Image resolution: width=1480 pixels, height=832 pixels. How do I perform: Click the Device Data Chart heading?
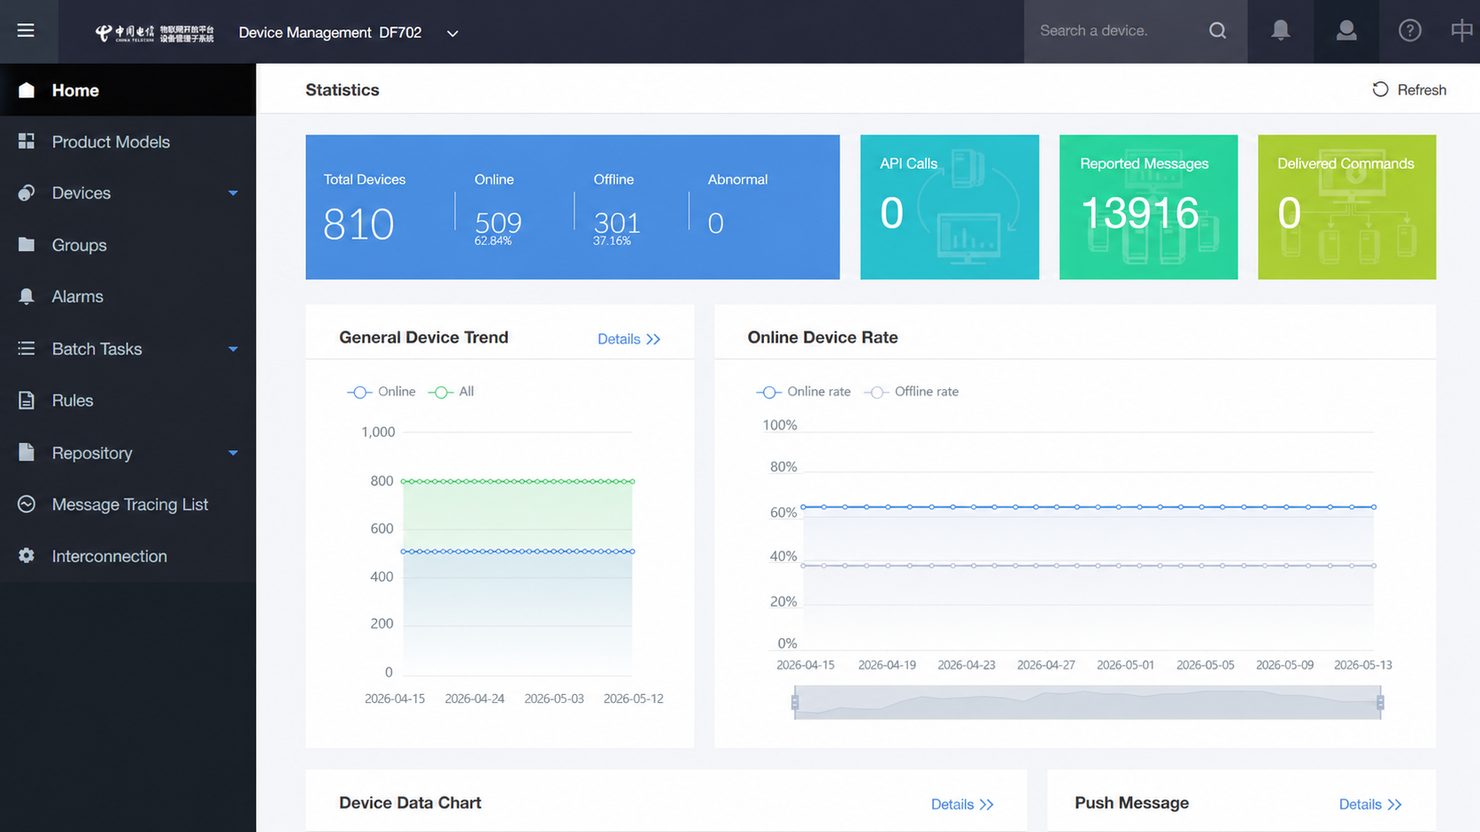pos(410,803)
